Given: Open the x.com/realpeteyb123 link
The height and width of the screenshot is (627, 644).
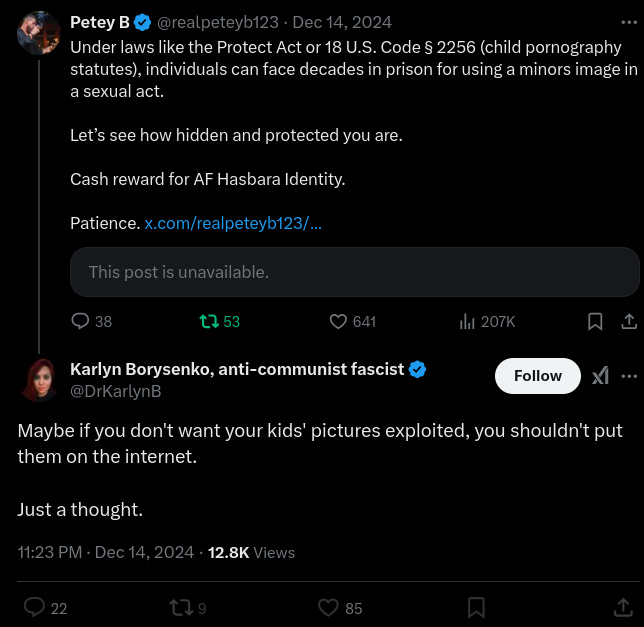Looking at the screenshot, I should (233, 223).
